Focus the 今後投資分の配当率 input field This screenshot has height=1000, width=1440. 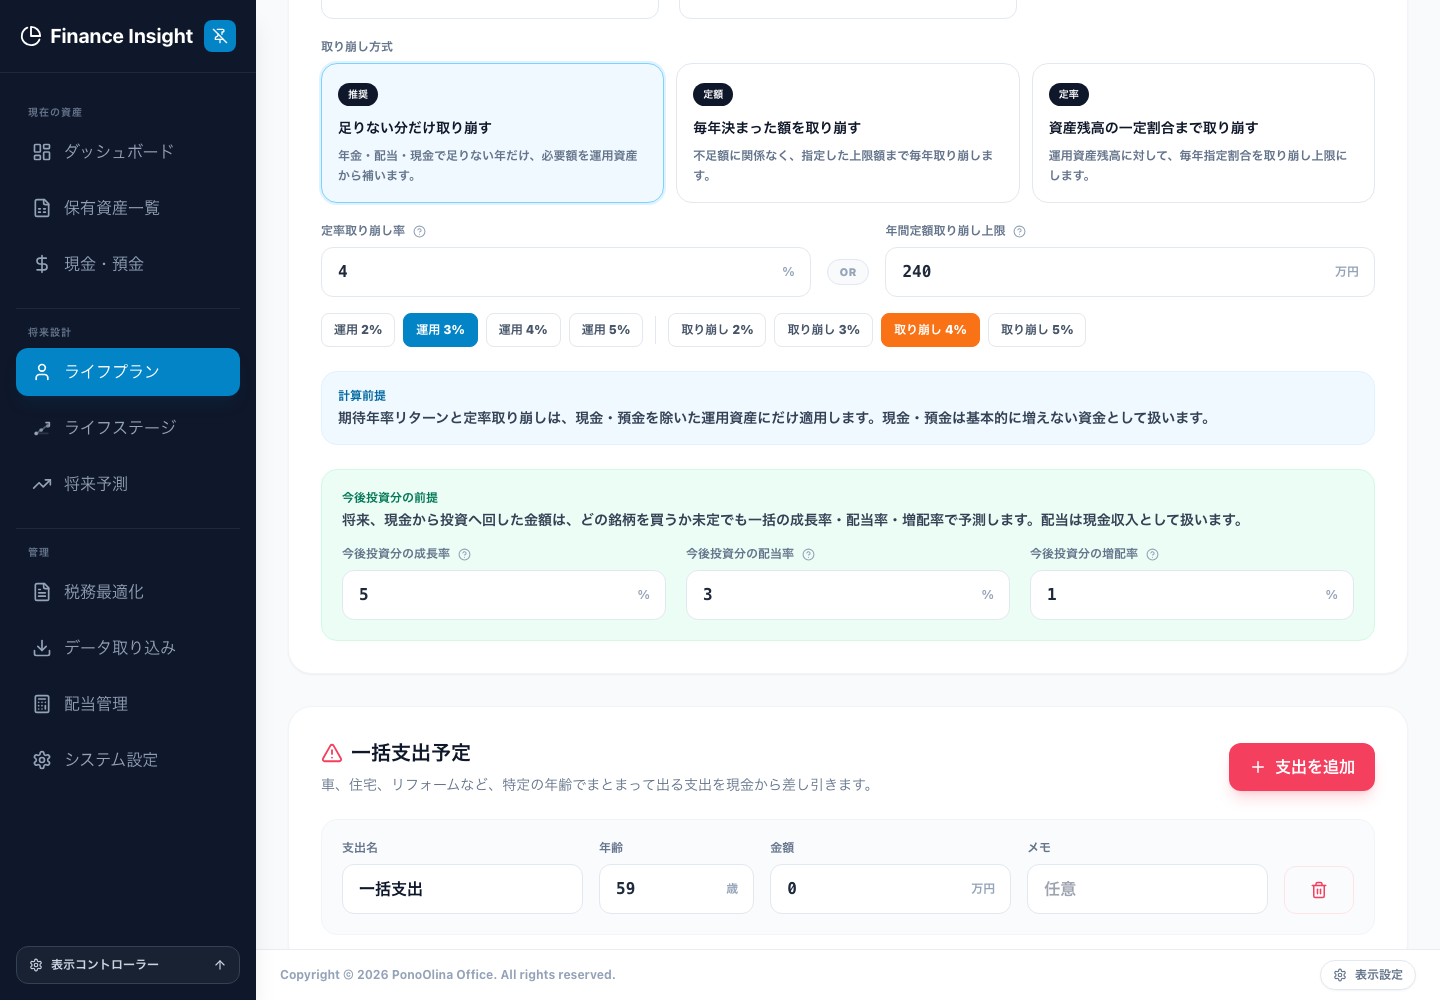(848, 595)
